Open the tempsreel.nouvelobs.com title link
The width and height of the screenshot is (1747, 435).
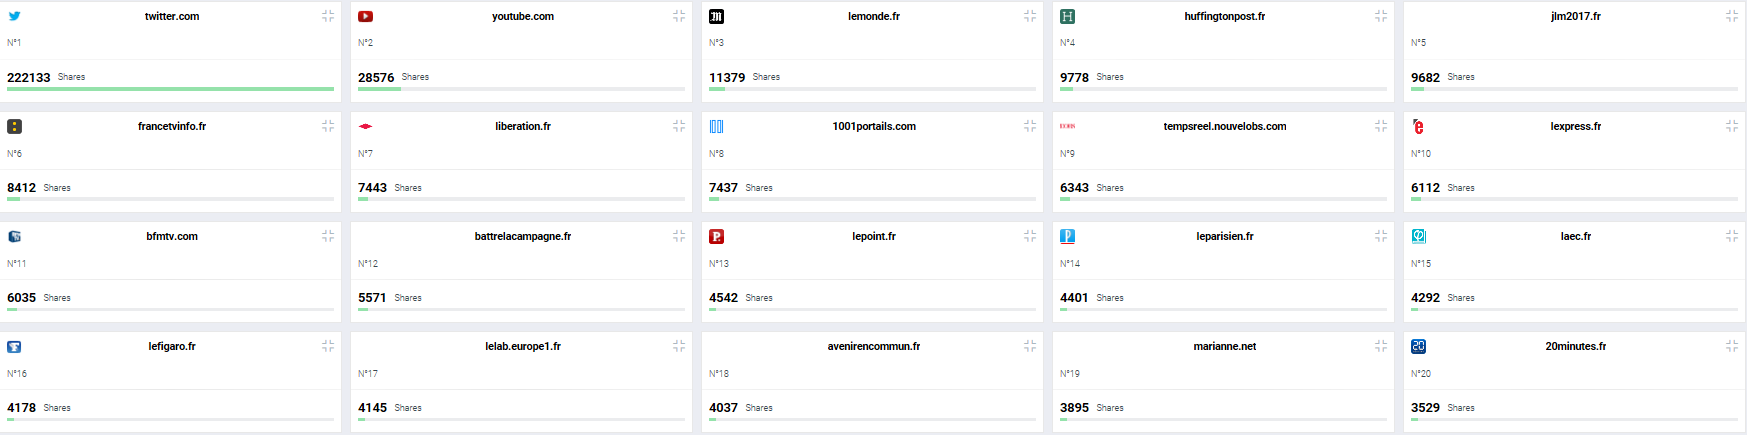tap(1225, 126)
